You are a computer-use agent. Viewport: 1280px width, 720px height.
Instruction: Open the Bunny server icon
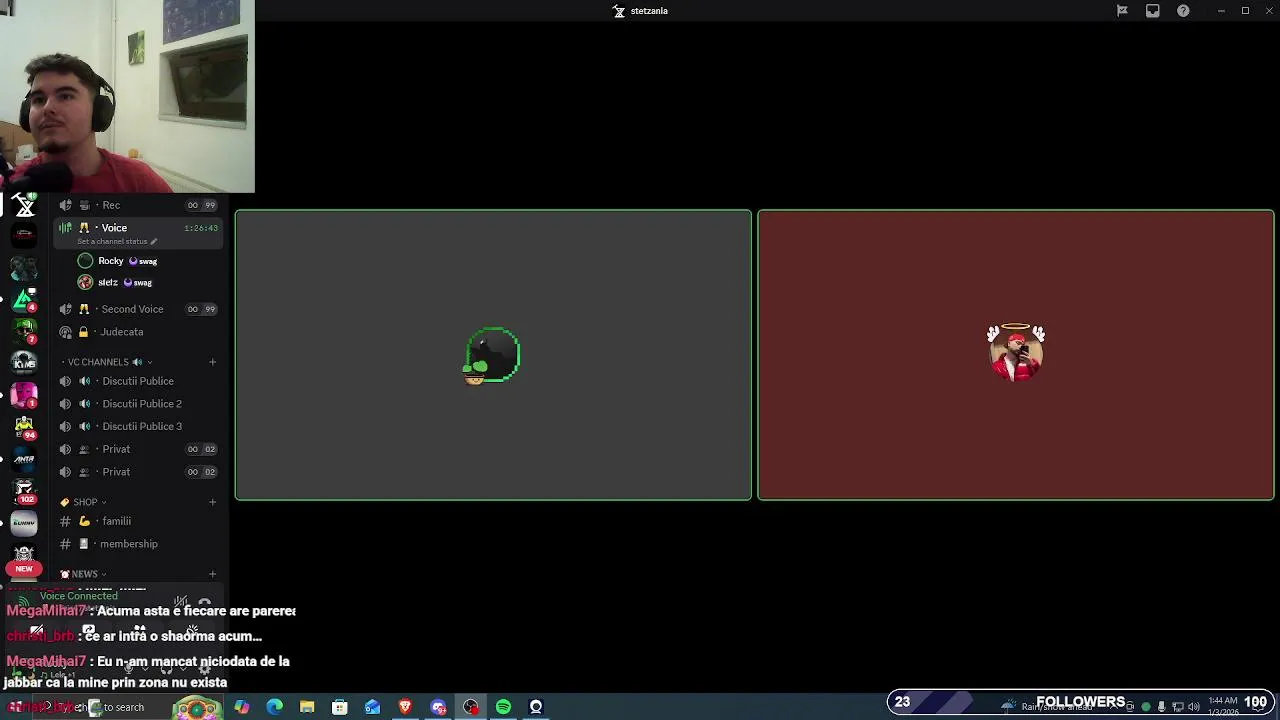pos(24,522)
